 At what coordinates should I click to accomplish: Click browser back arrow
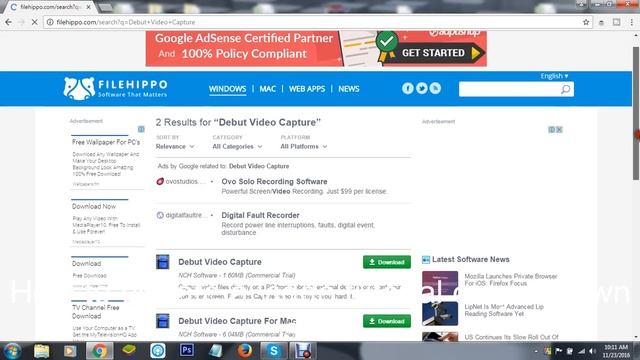[9, 22]
